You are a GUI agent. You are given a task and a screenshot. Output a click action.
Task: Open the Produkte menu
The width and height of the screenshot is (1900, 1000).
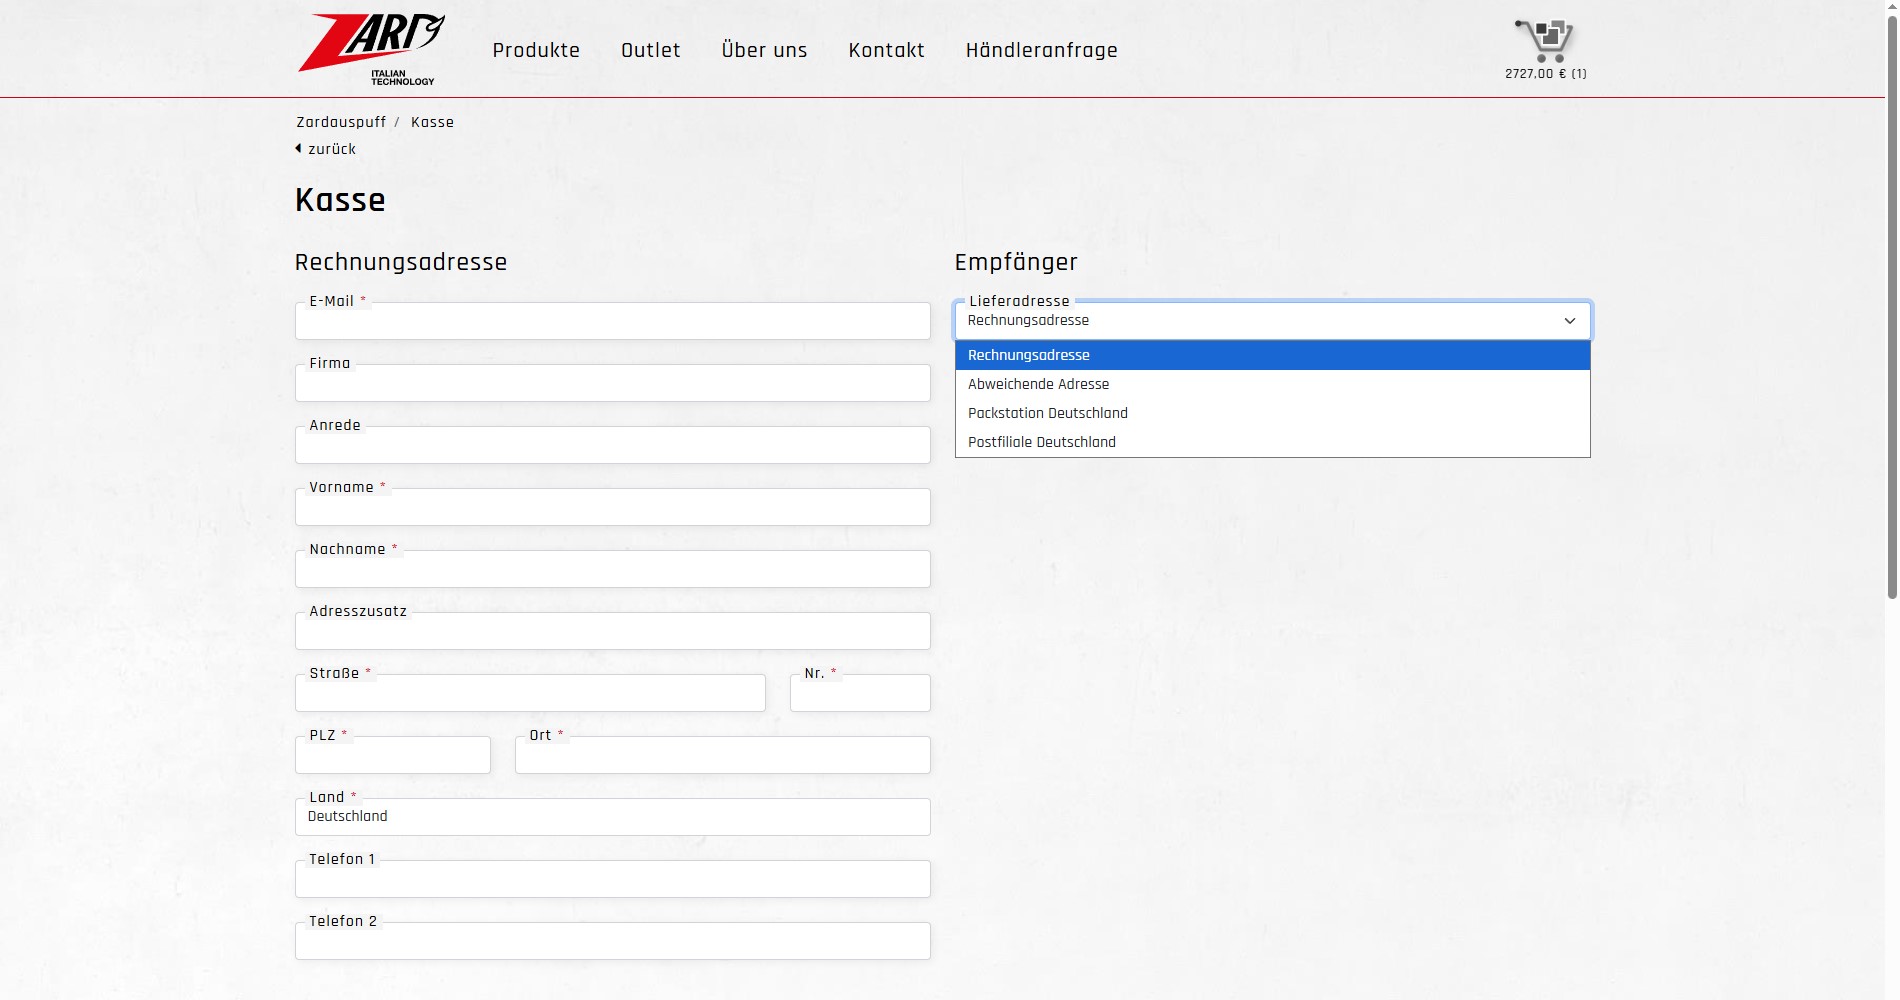(x=536, y=50)
